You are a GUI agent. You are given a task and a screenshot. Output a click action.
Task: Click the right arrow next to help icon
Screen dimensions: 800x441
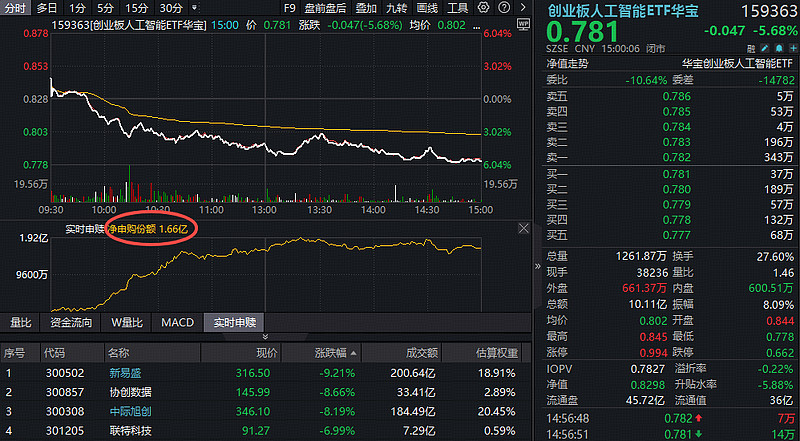point(522,8)
